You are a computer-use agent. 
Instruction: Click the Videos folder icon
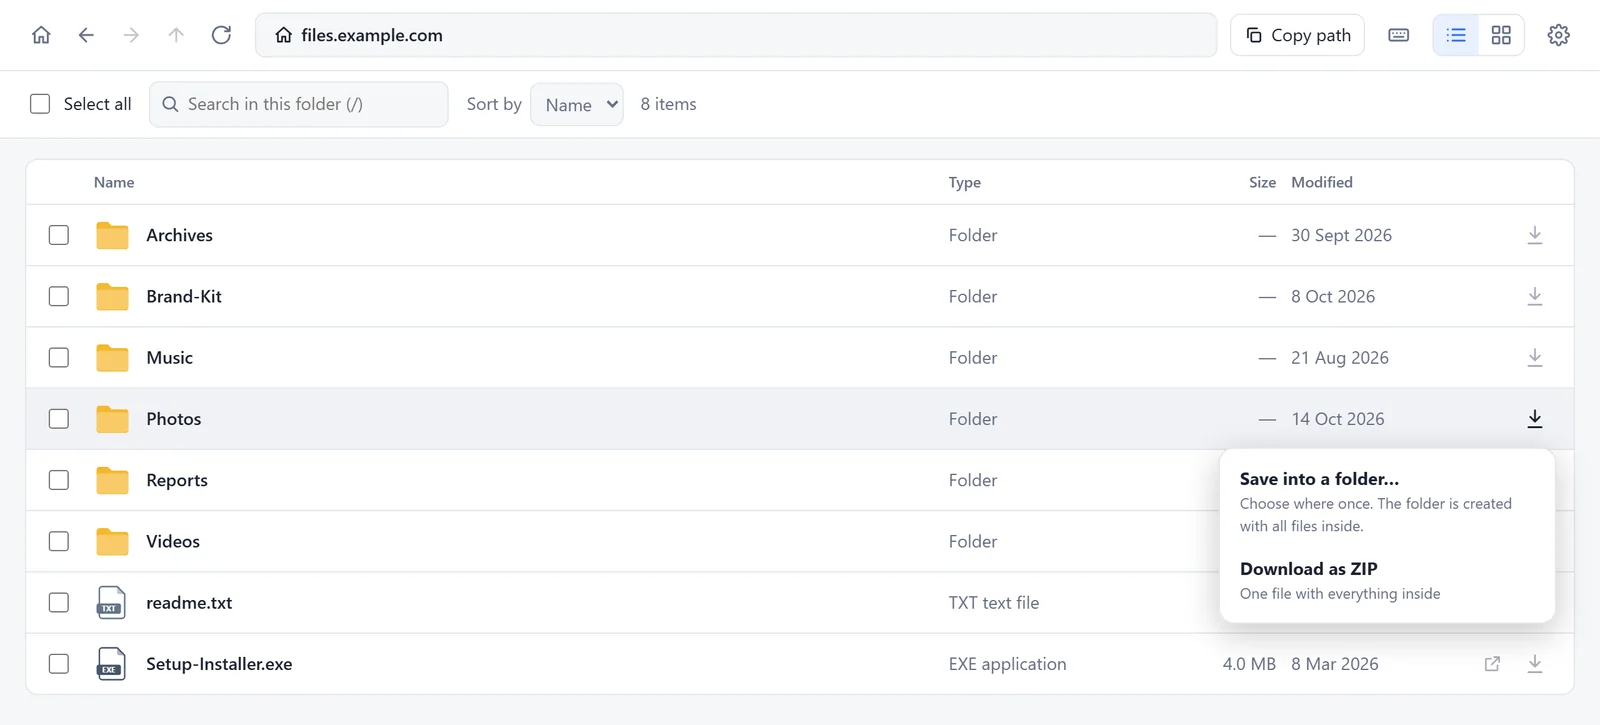coord(112,541)
